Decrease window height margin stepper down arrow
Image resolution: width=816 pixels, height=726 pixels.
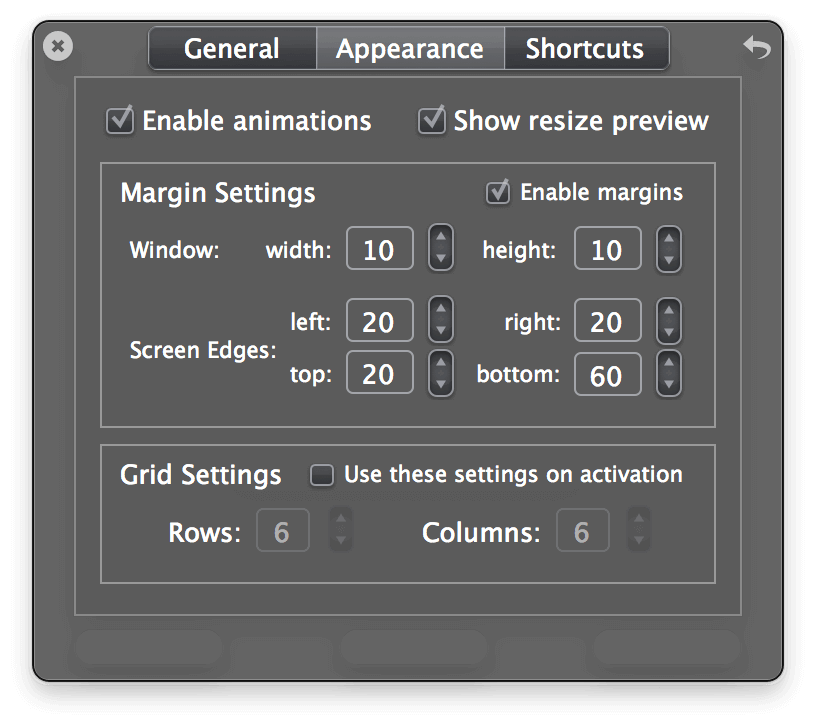coord(669,260)
